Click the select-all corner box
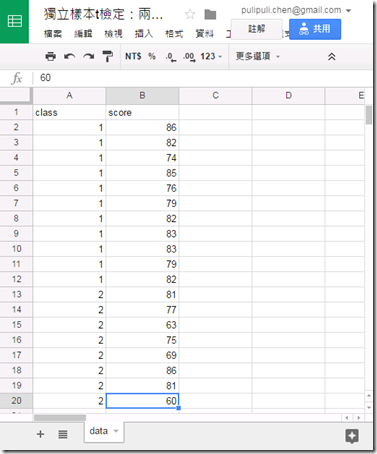The width and height of the screenshot is (377, 454). [16, 96]
